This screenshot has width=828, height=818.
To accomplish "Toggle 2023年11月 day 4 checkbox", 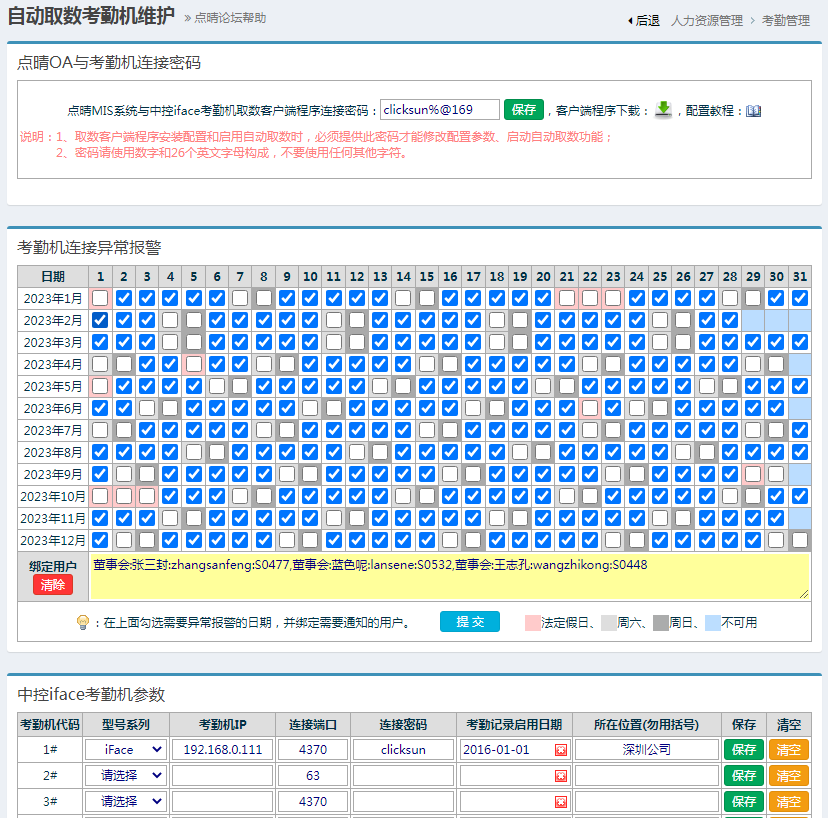I will [x=170, y=518].
